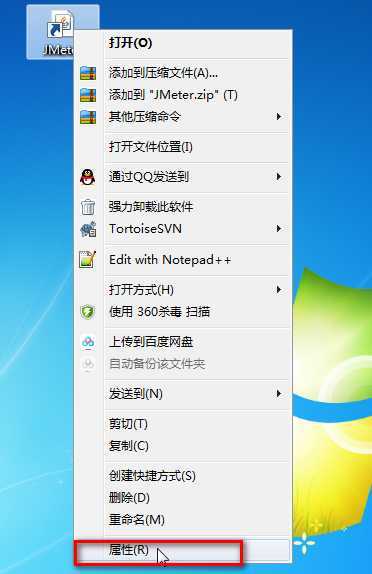Choose 通过QQ发送到 entry
Screen dimensions: 372x574
click(x=183, y=177)
